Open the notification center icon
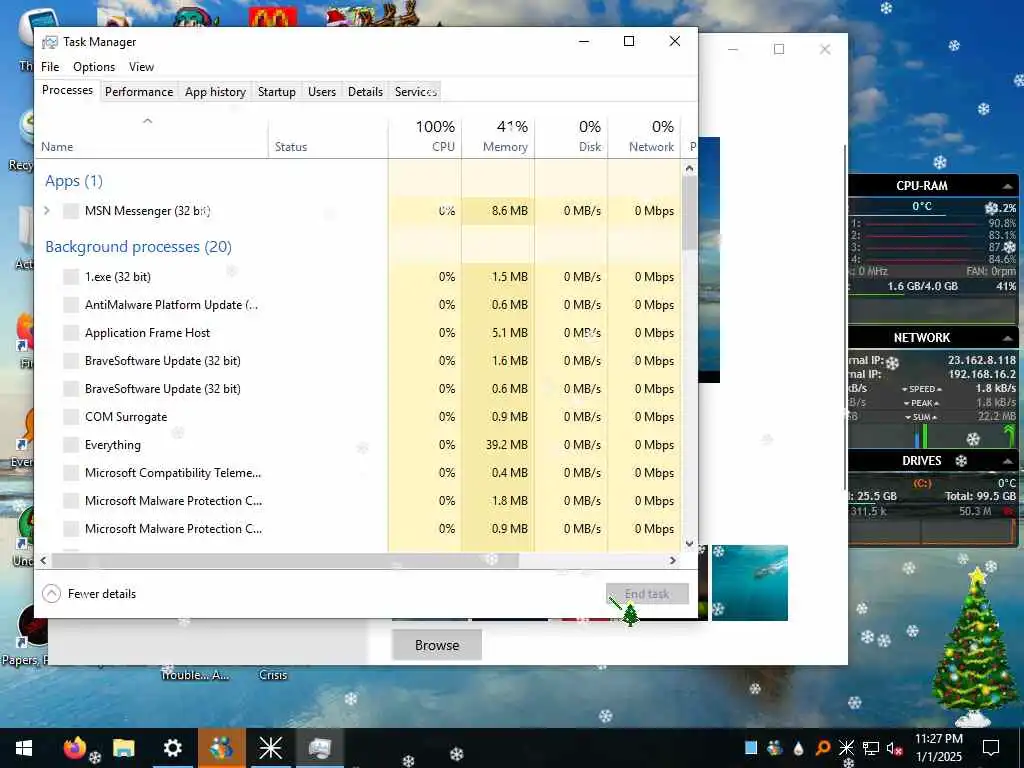The image size is (1024, 768). [991, 748]
